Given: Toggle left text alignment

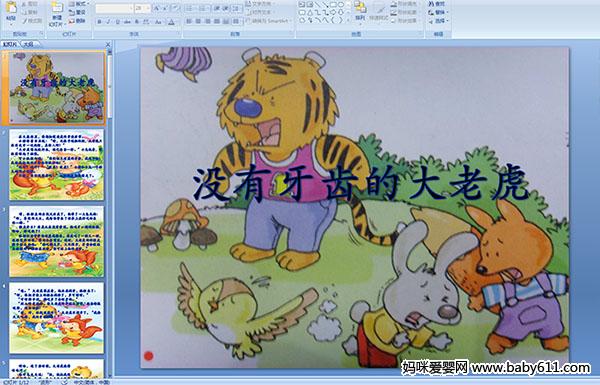Looking at the screenshot, I should pos(189,21).
